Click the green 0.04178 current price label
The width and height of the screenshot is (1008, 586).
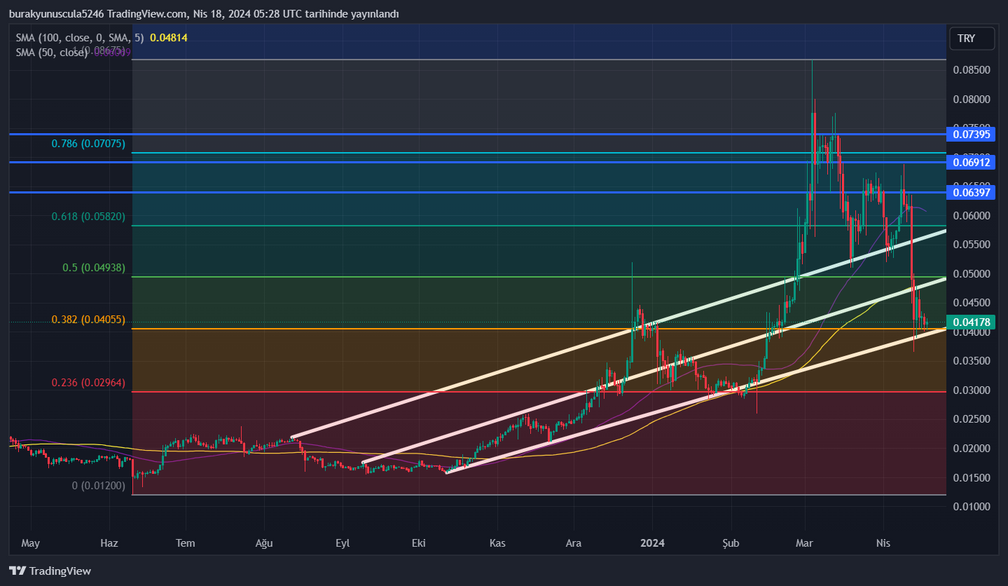(x=971, y=322)
